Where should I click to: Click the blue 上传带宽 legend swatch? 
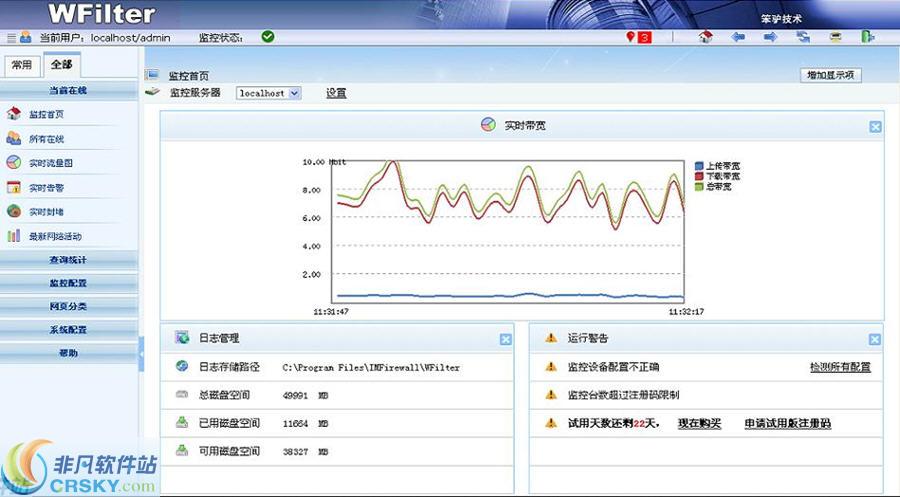(x=699, y=166)
